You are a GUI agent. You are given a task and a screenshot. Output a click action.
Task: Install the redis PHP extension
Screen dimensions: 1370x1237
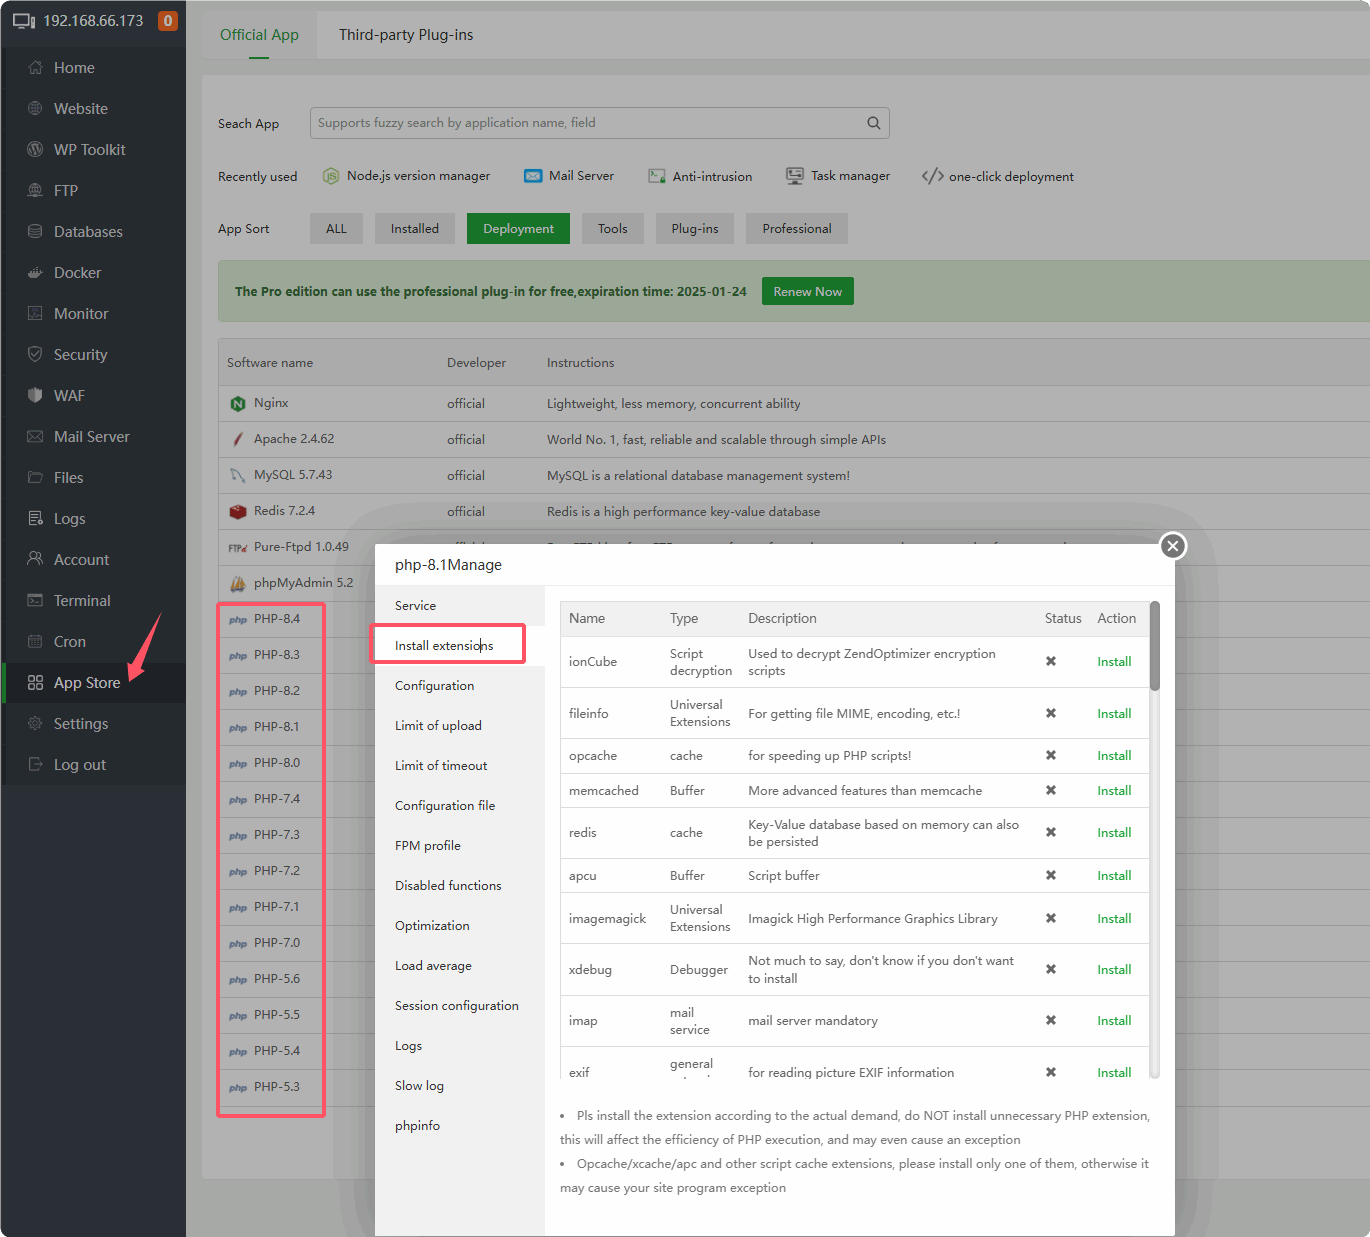coord(1114,833)
